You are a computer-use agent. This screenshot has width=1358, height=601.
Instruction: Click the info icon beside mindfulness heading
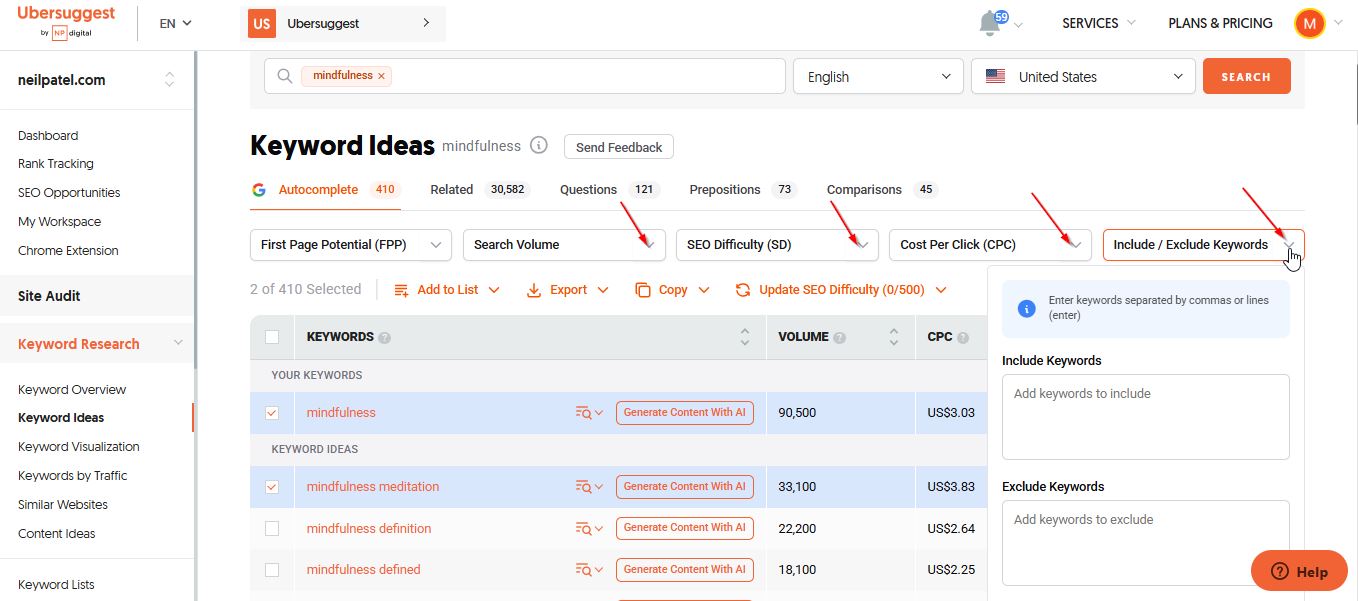539,146
